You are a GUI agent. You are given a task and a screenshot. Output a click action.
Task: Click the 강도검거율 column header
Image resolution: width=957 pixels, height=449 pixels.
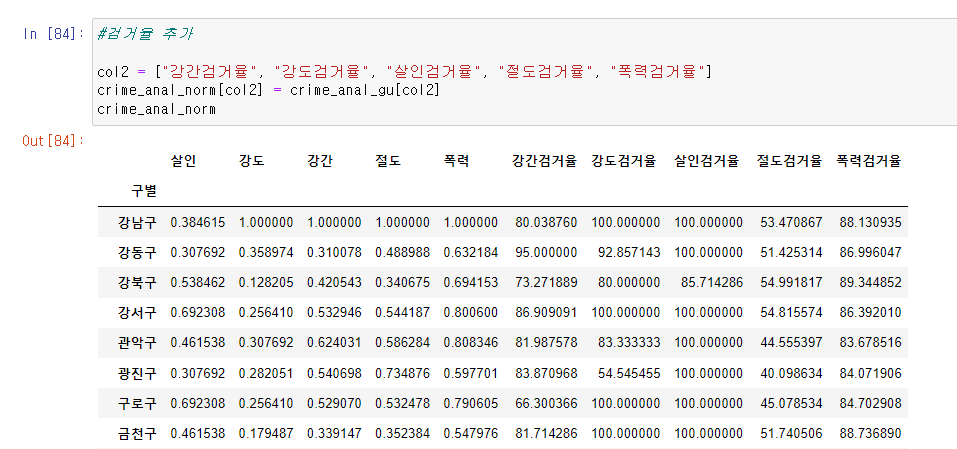click(624, 161)
